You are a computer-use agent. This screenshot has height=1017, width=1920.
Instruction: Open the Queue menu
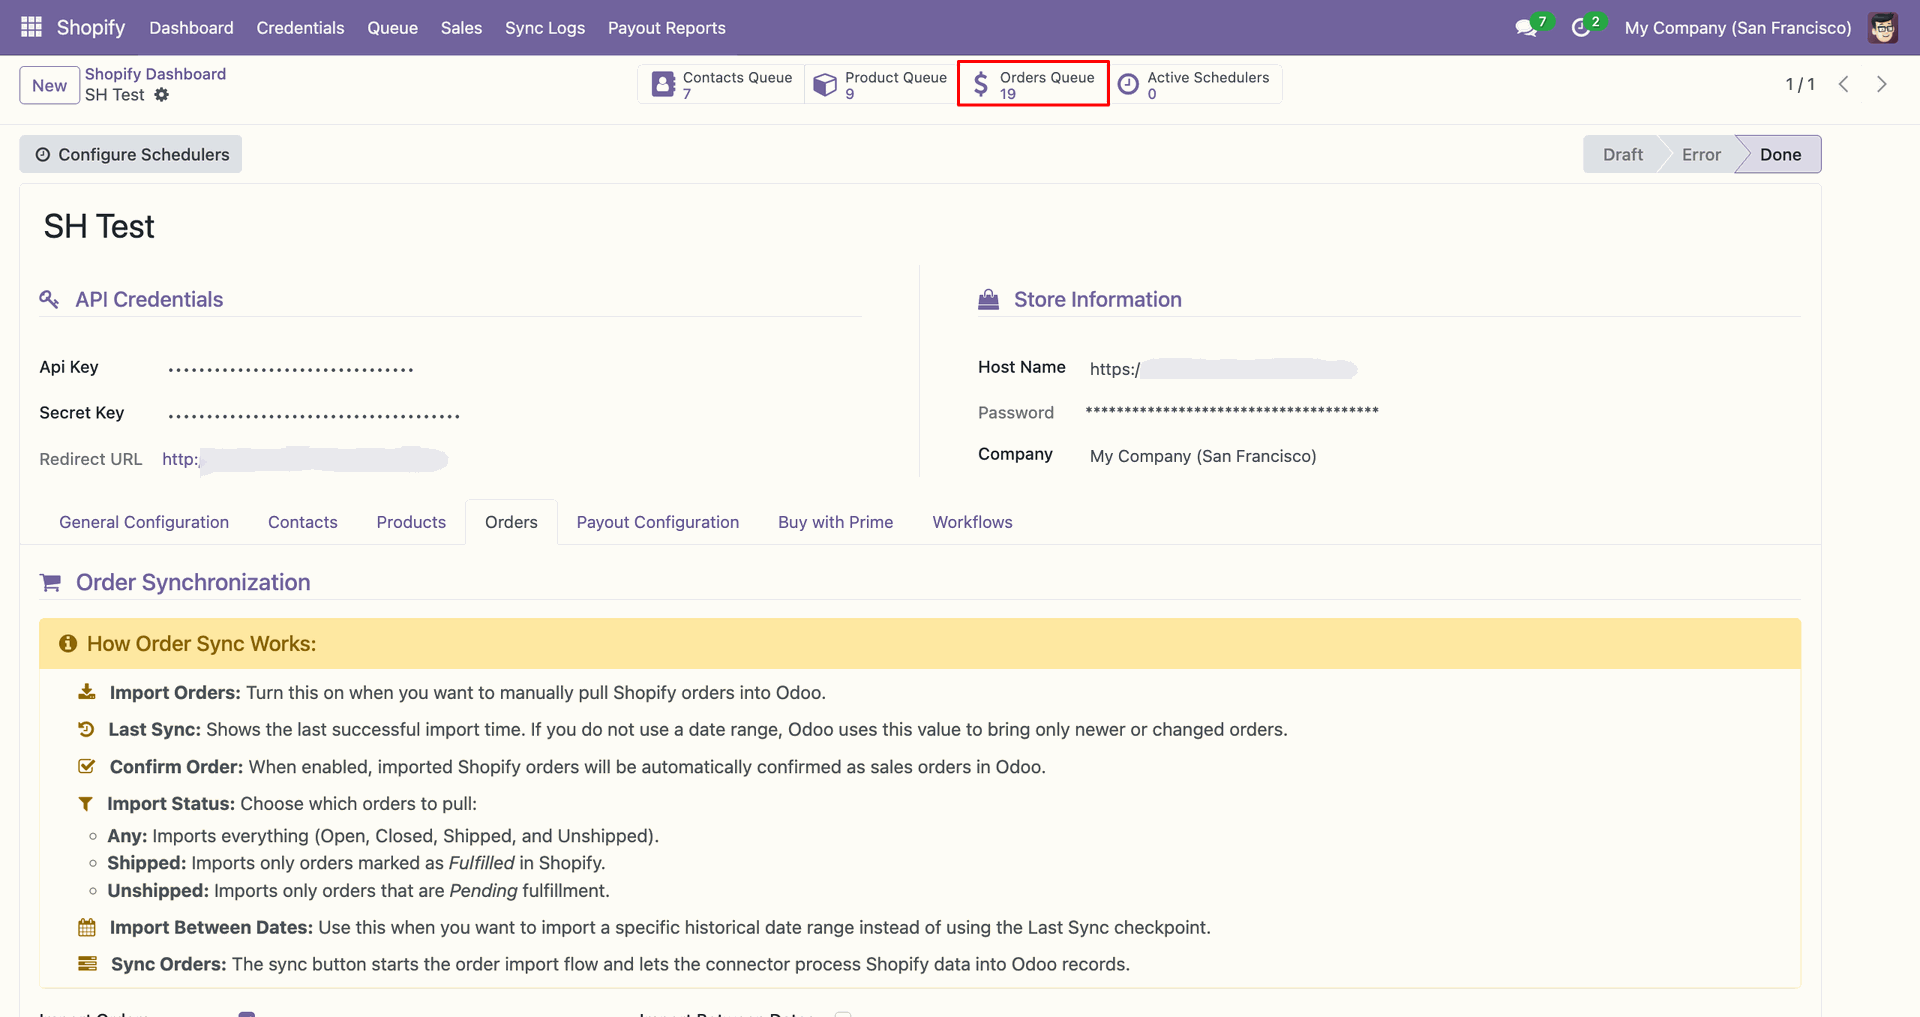pos(392,28)
